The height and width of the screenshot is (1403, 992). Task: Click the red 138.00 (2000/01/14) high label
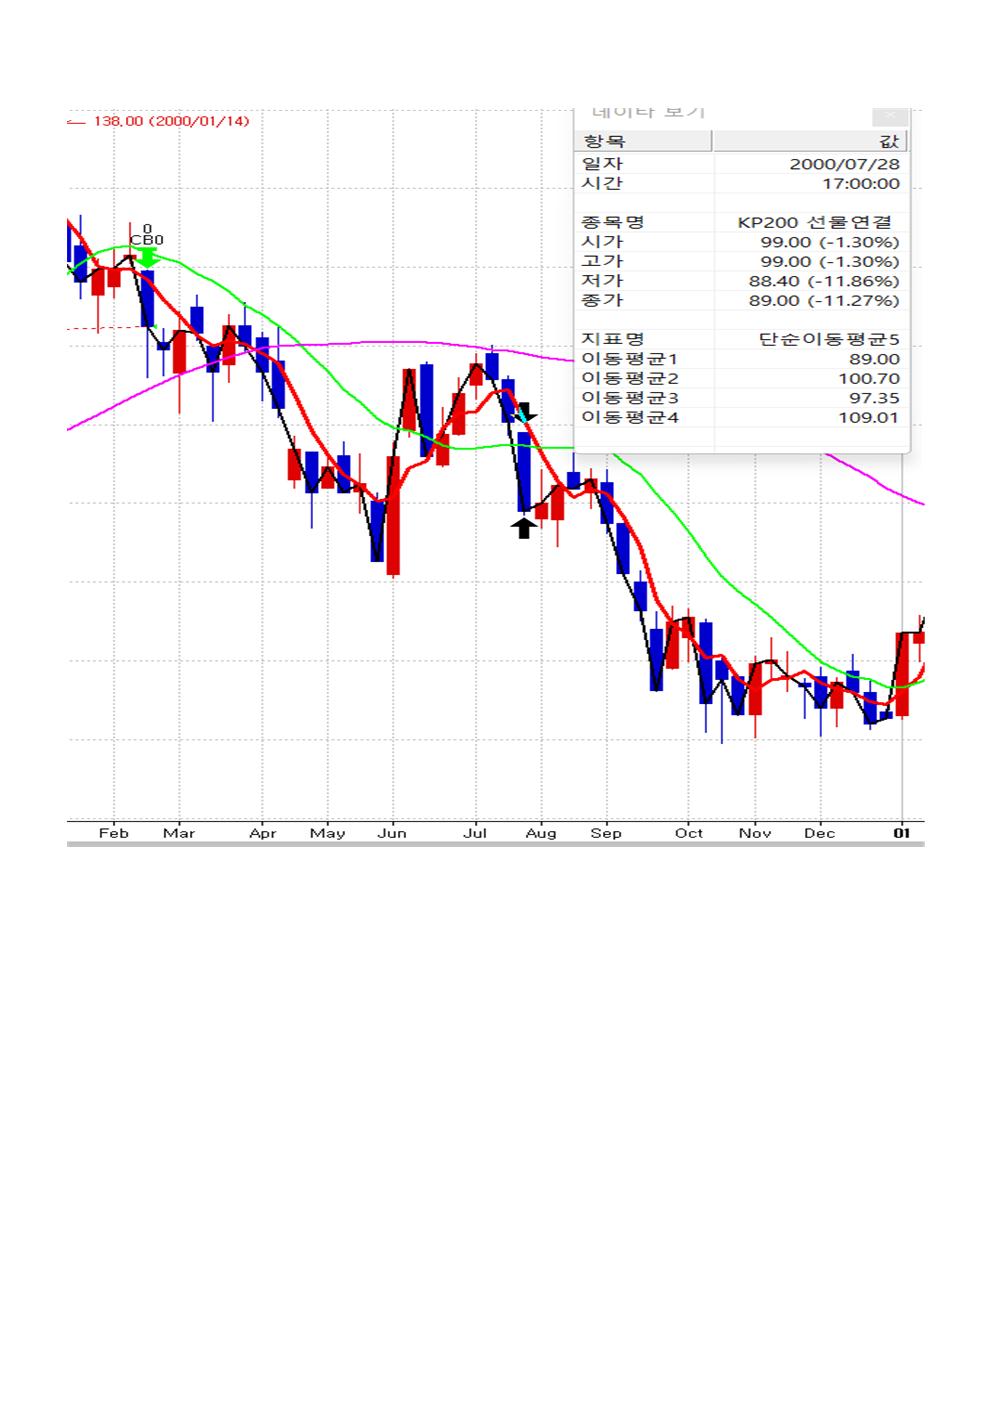(x=170, y=121)
